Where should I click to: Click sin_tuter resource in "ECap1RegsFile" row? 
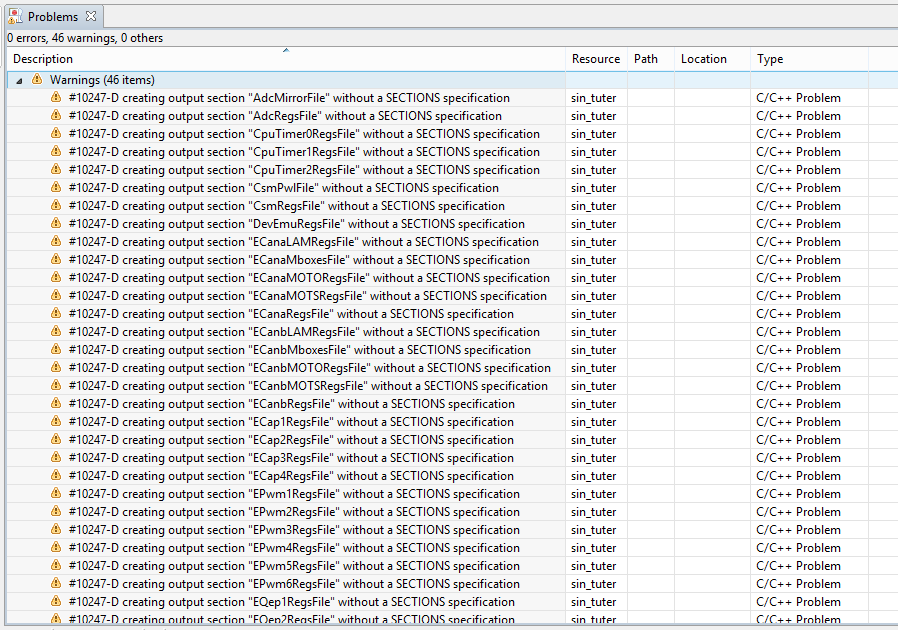point(593,422)
